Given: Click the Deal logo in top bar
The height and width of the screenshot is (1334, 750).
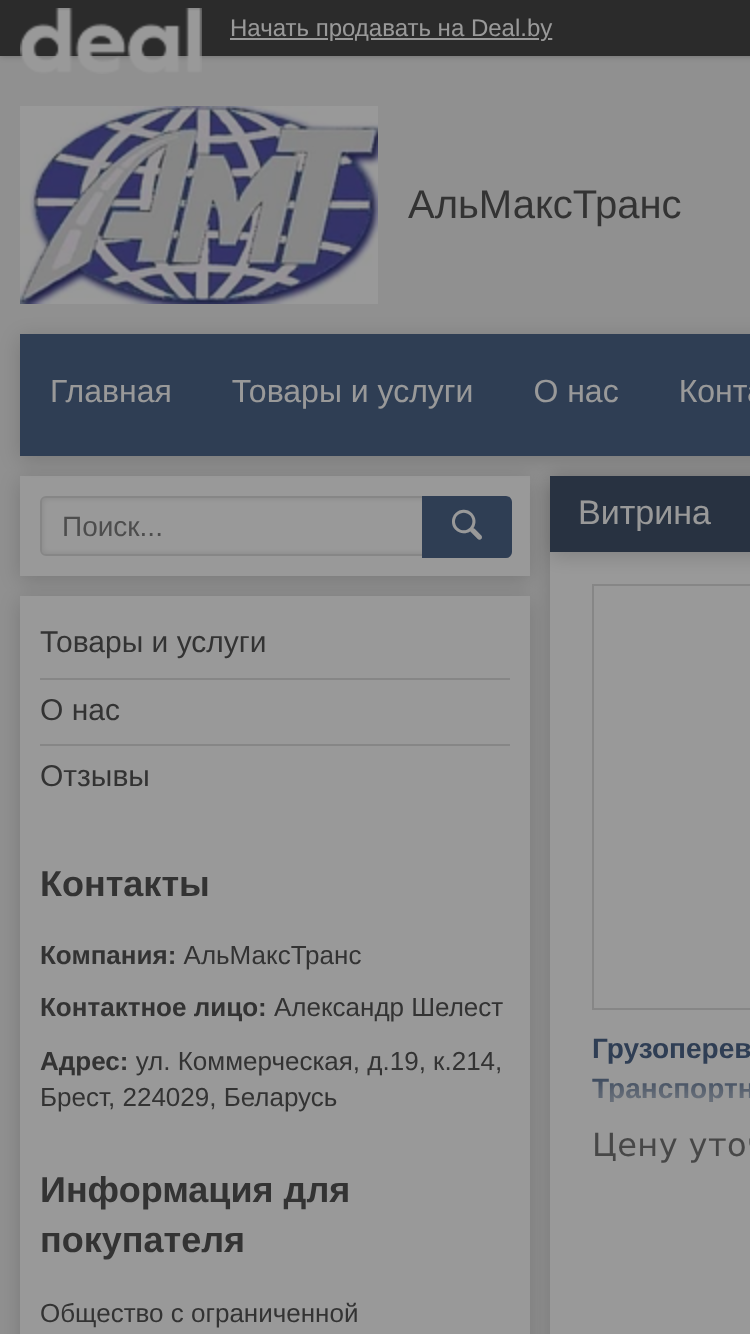Looking at the screenshot, I should (111, 39).
